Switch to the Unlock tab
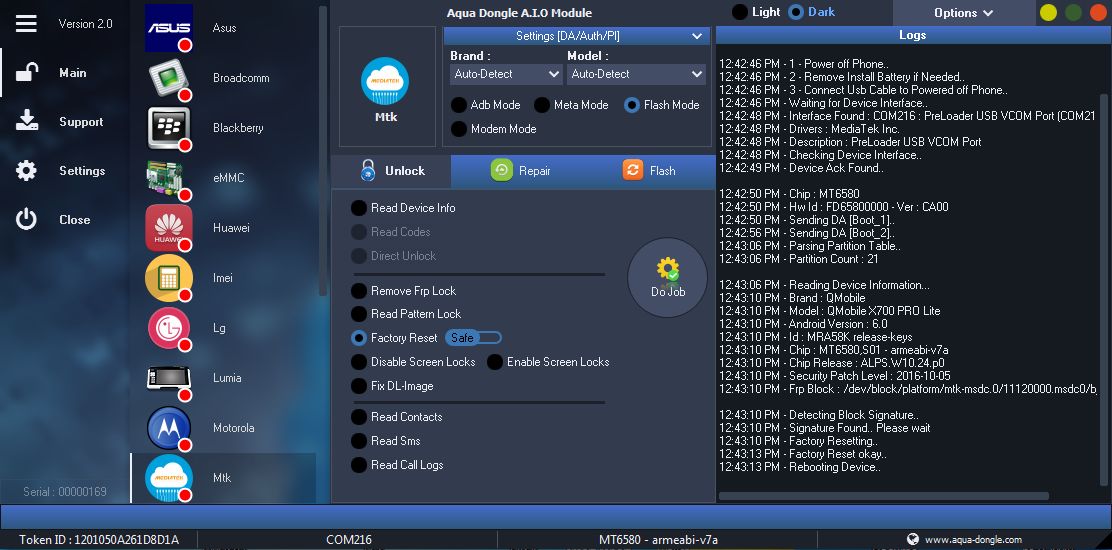1112x550 pixels. pos(391,171)
